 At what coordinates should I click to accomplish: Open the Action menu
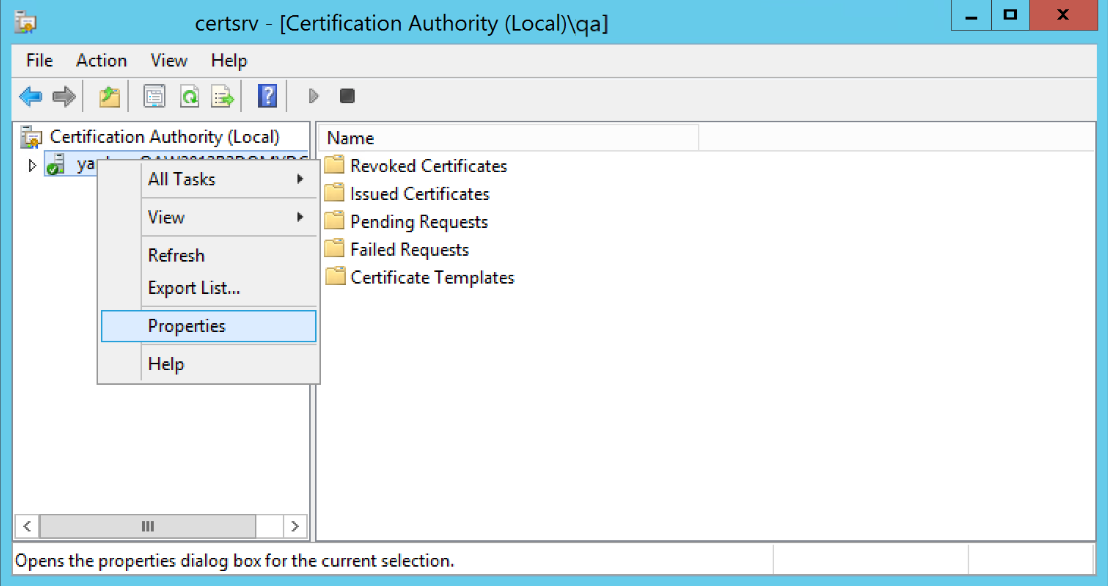point(101,60)
